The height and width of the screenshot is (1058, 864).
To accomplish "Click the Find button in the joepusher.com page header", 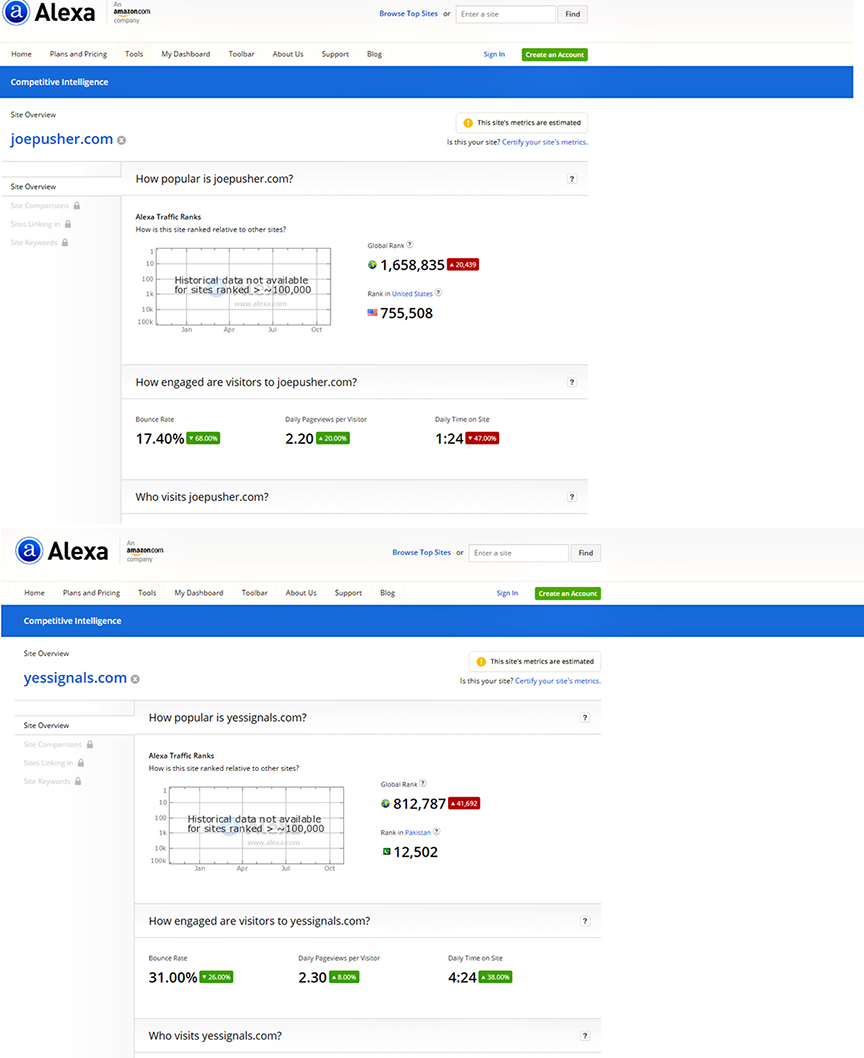I will 572,14.
